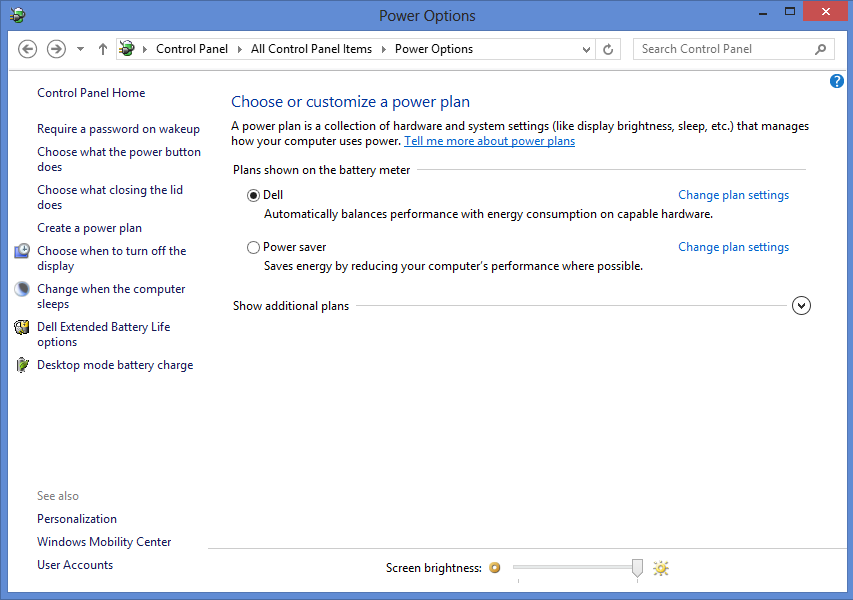Image resolution: width=853 pixels, height=600 pixels.
Task: Click the Power Options icon in address bar
Action: point(127,48)
